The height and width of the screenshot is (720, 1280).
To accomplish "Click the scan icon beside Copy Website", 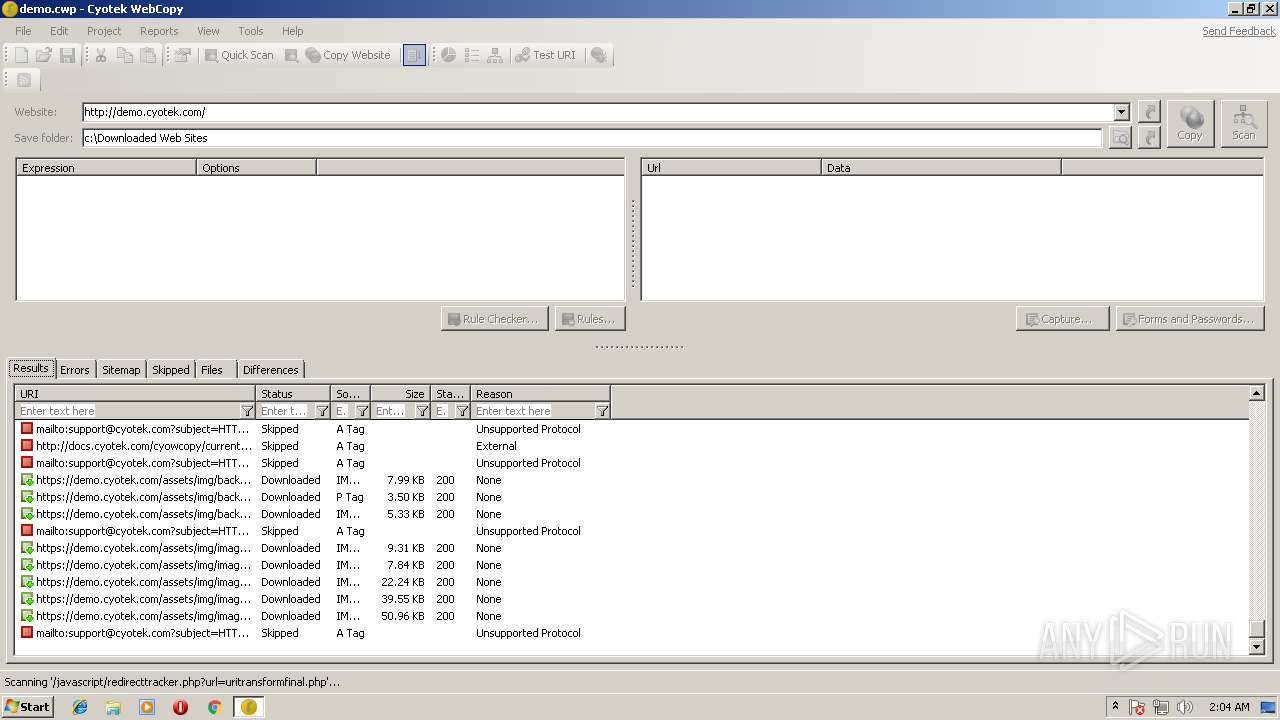I will [x=291, y=55].
